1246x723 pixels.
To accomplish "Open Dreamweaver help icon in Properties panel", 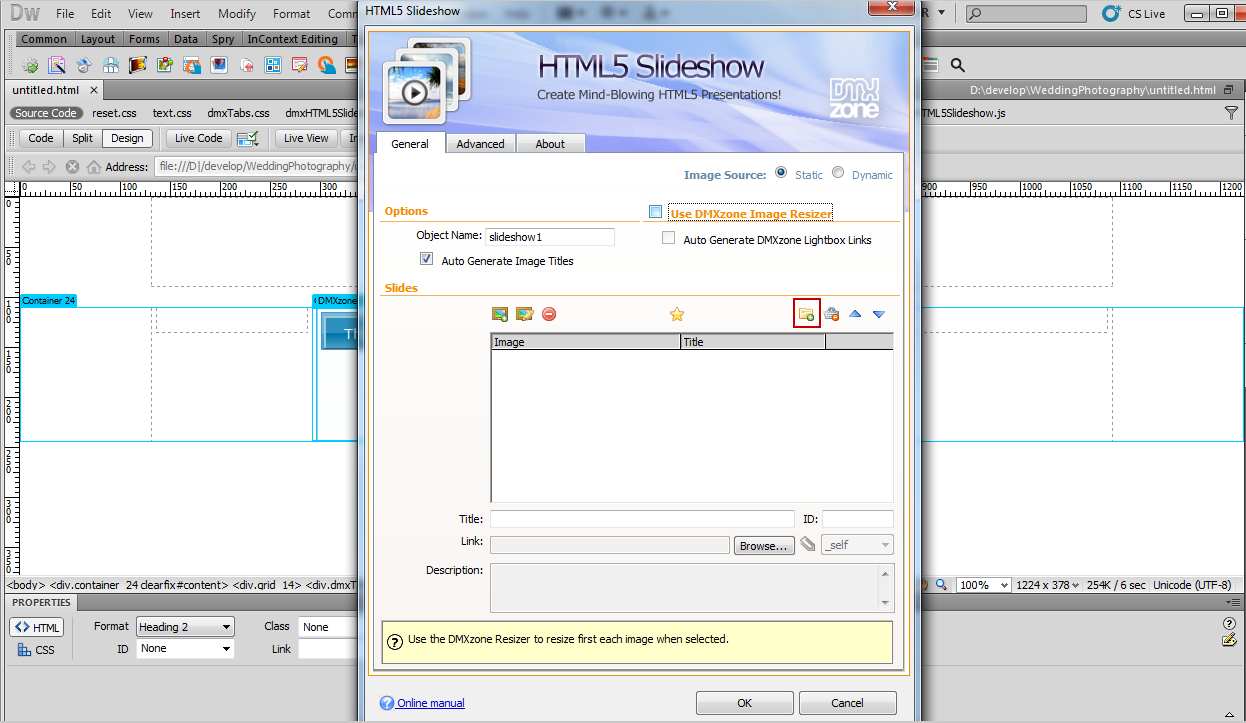I will [x=1229, y=624].
